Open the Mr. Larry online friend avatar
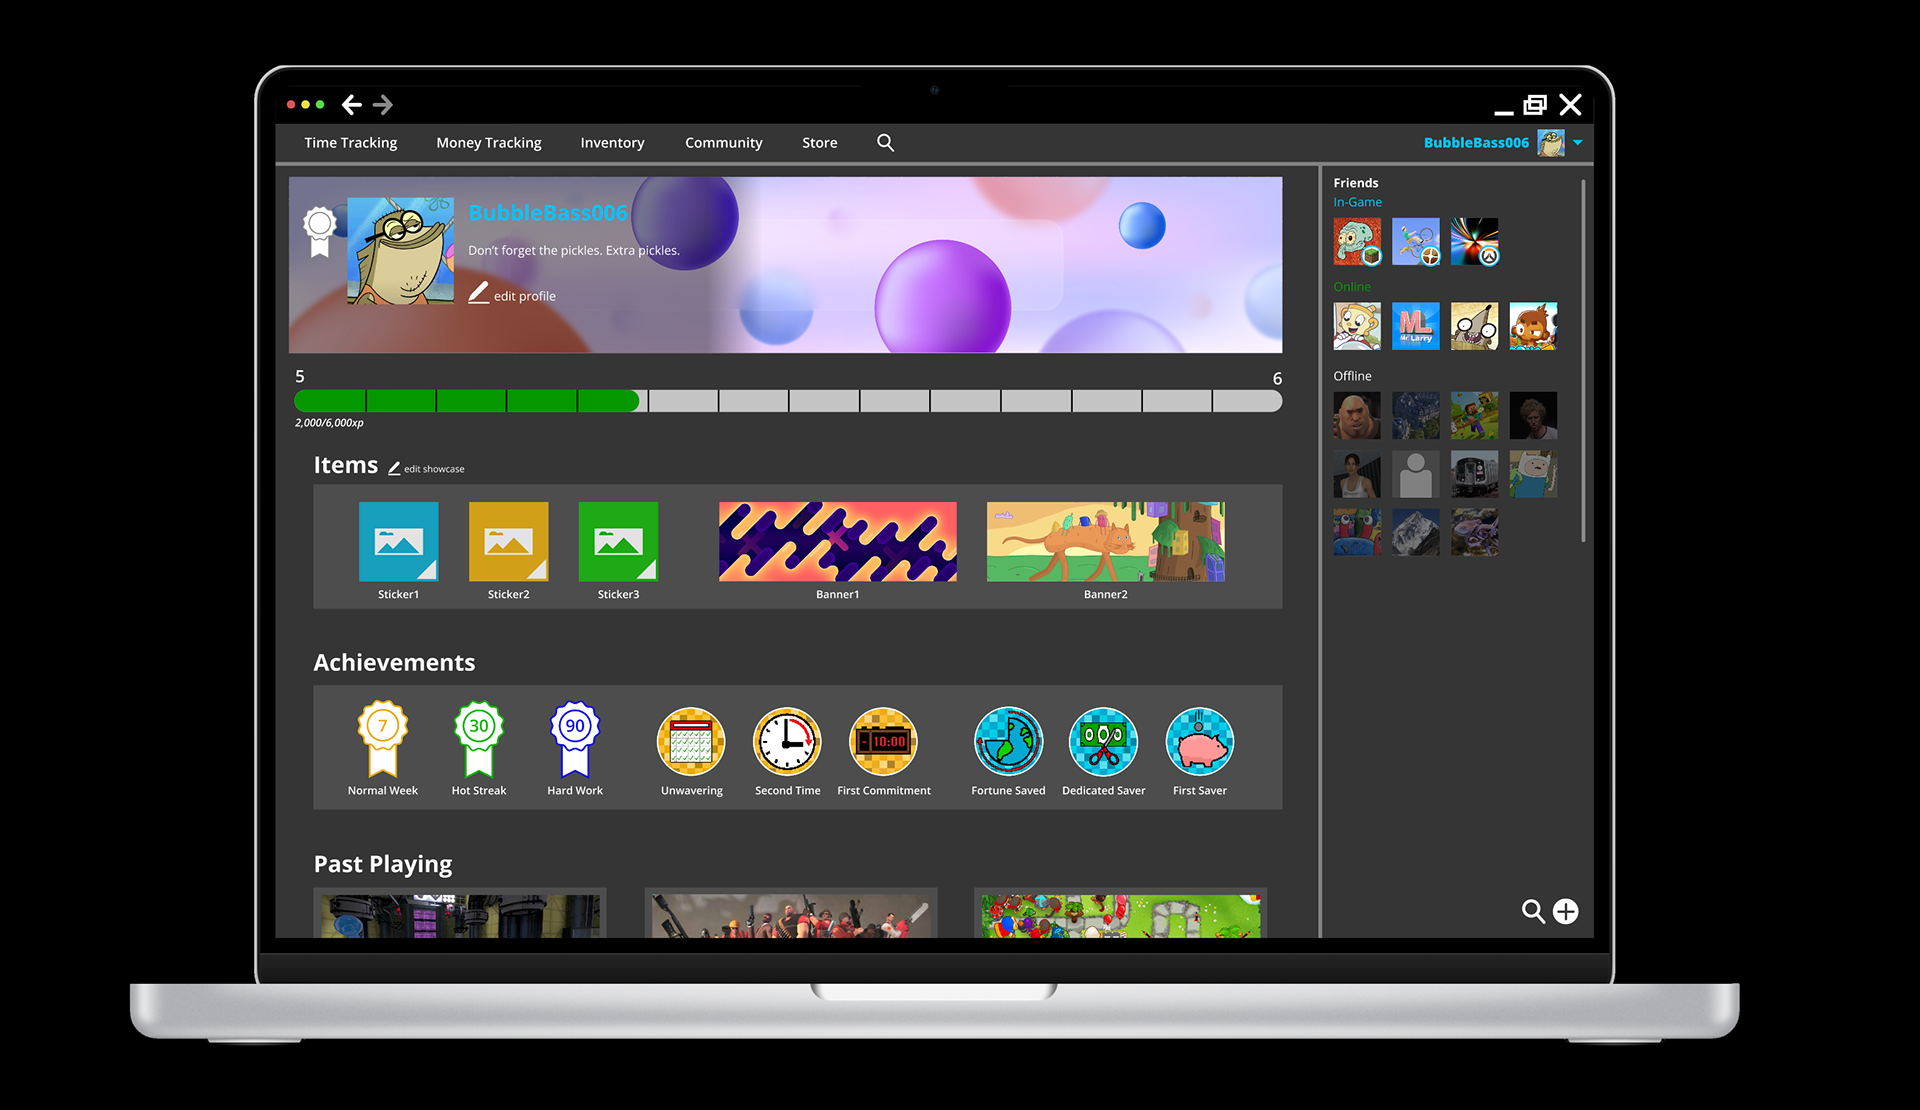The height and width of the screenshot is (1110, 1920). click(1416, 327)
